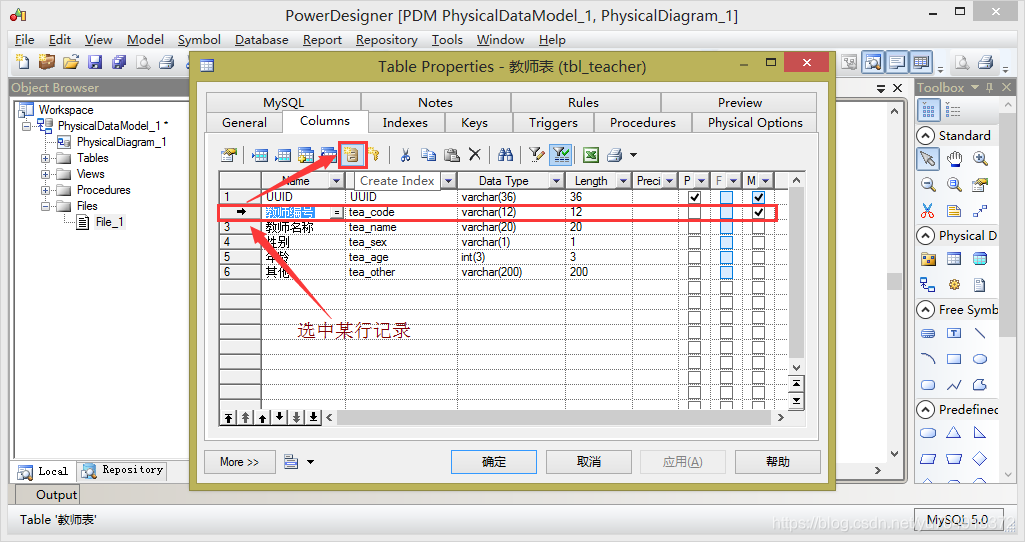Click the Delete X icon in dialog toolbar
Viewport: 1025px width, 542px height.
click(475, 155)
